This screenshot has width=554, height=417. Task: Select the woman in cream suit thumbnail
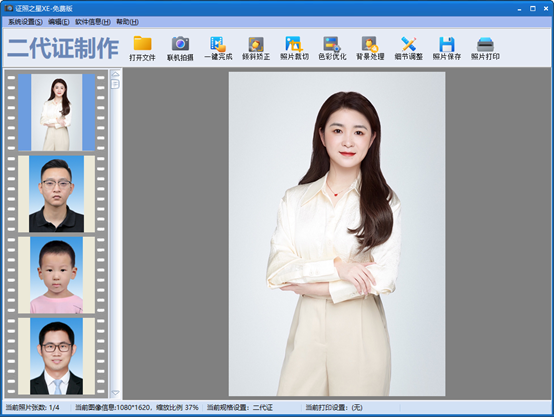[57, 112]
